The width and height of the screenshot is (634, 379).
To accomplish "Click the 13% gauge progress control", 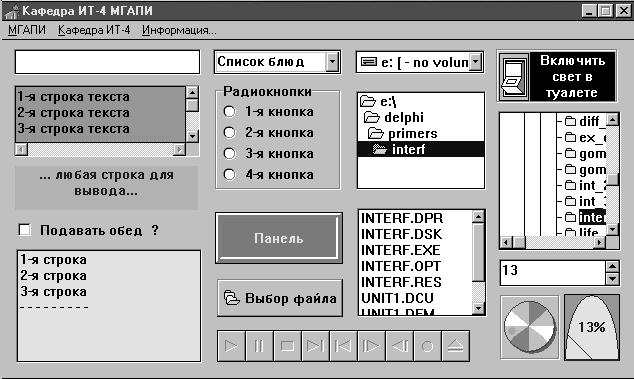I will coord(592,327).
